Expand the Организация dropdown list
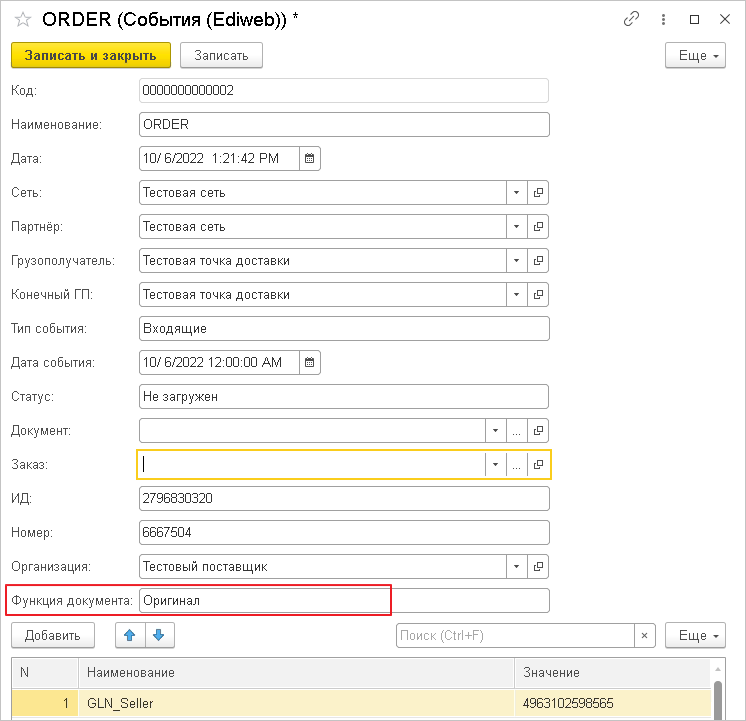Screen dimensions: 746x721 pyautogui.click(x=516, y=566)
